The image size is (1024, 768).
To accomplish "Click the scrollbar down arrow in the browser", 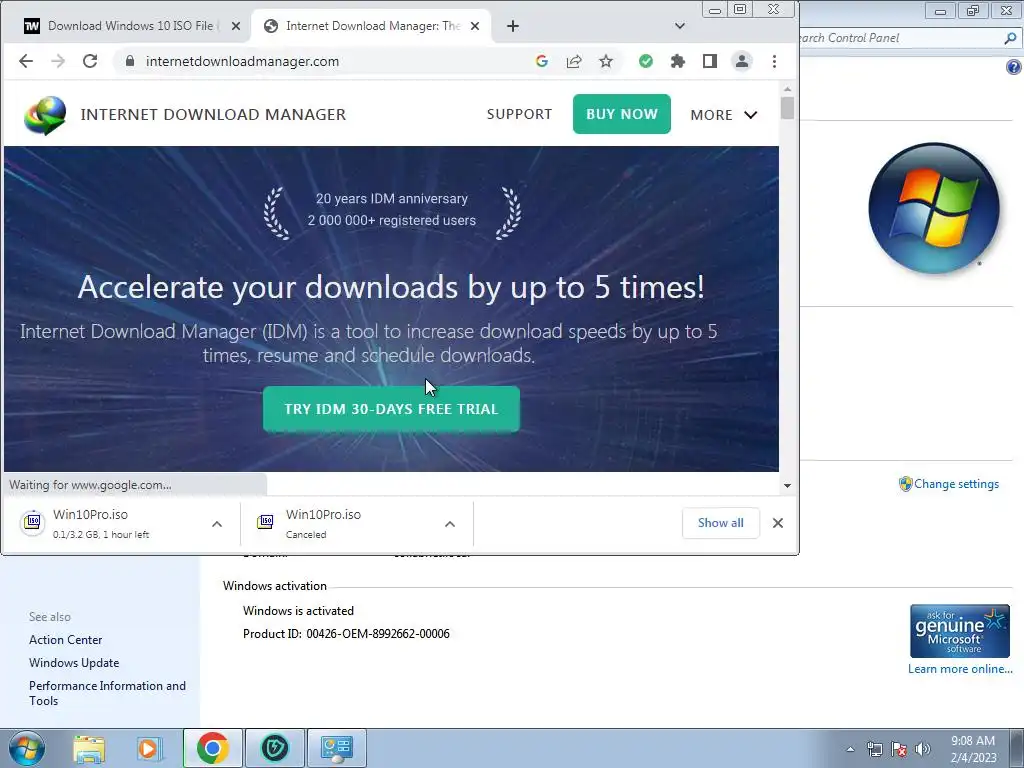I will (x=788, y=485).
